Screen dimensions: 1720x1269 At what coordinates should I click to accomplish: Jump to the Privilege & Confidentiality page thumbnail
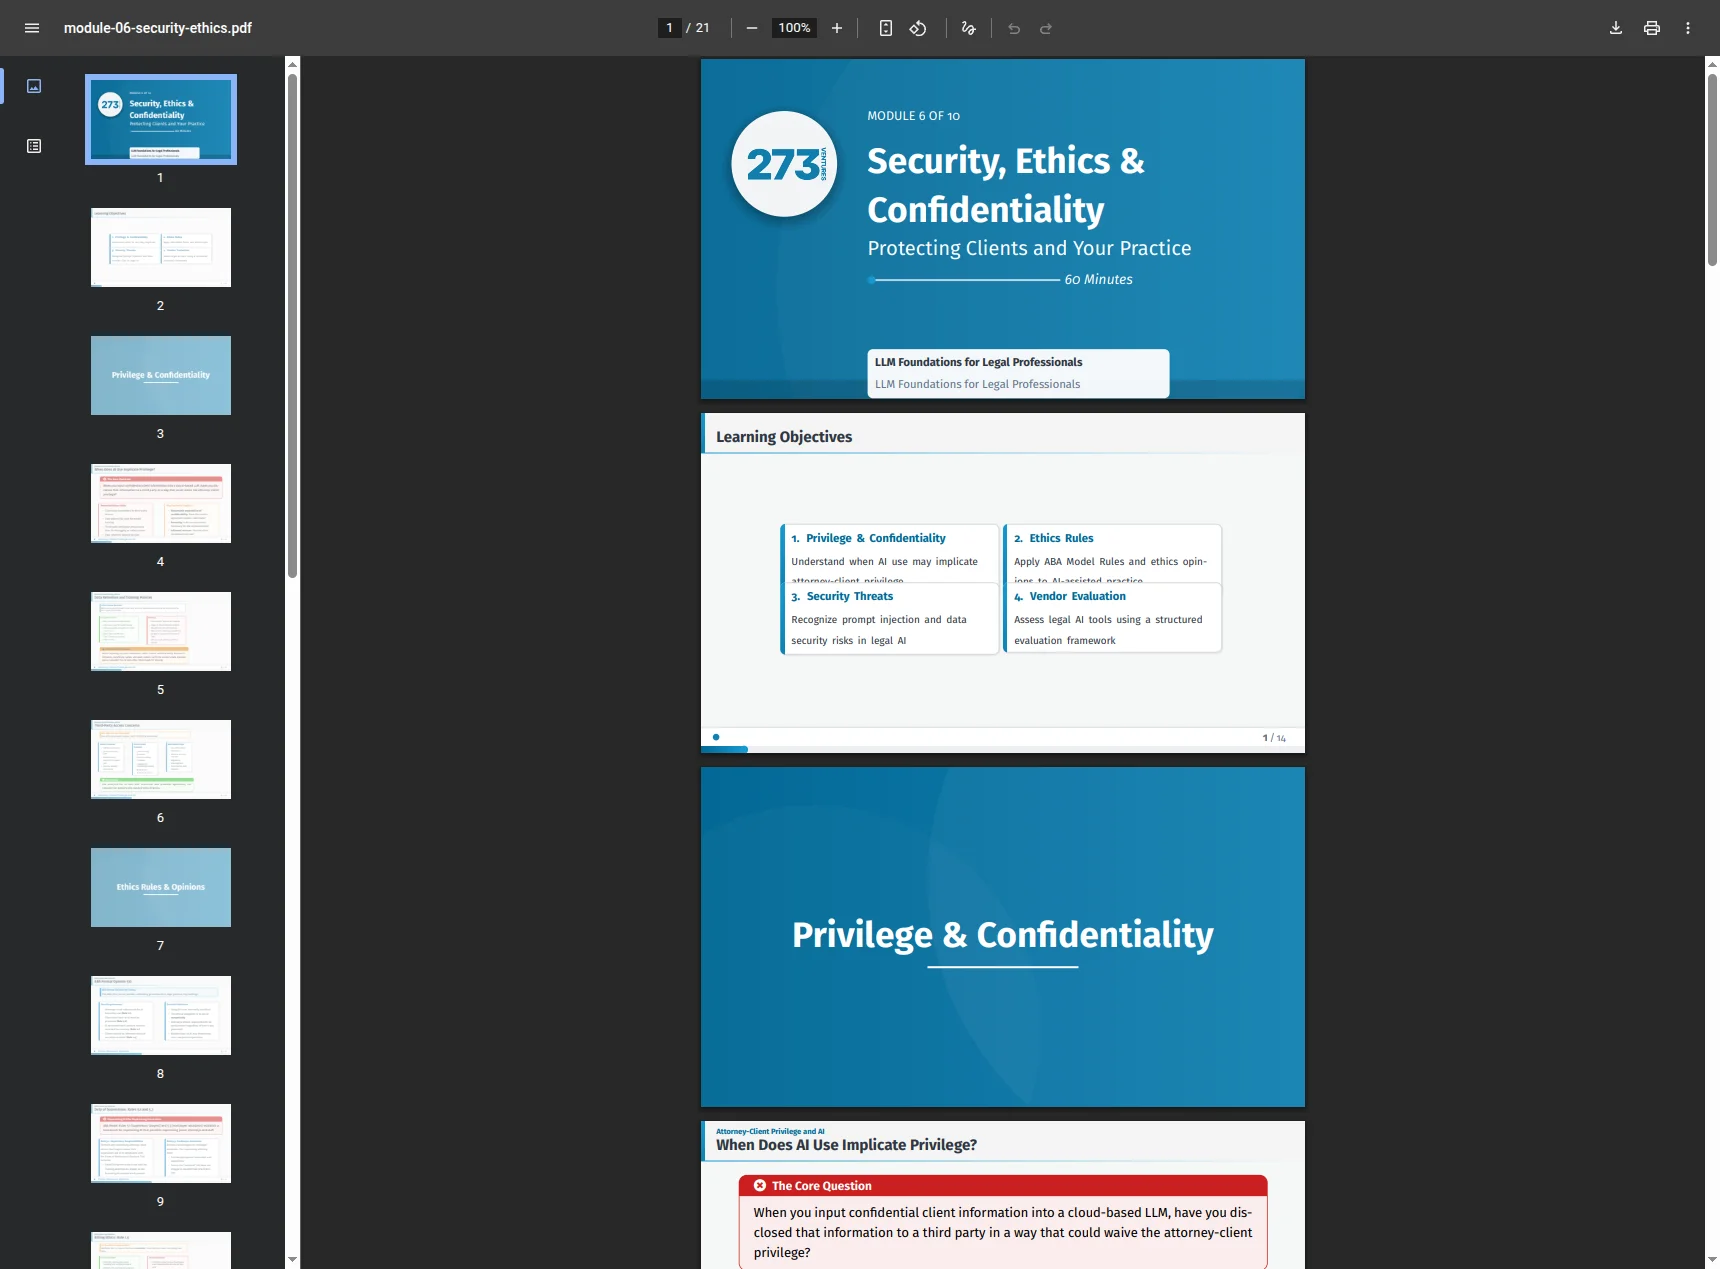160,375
